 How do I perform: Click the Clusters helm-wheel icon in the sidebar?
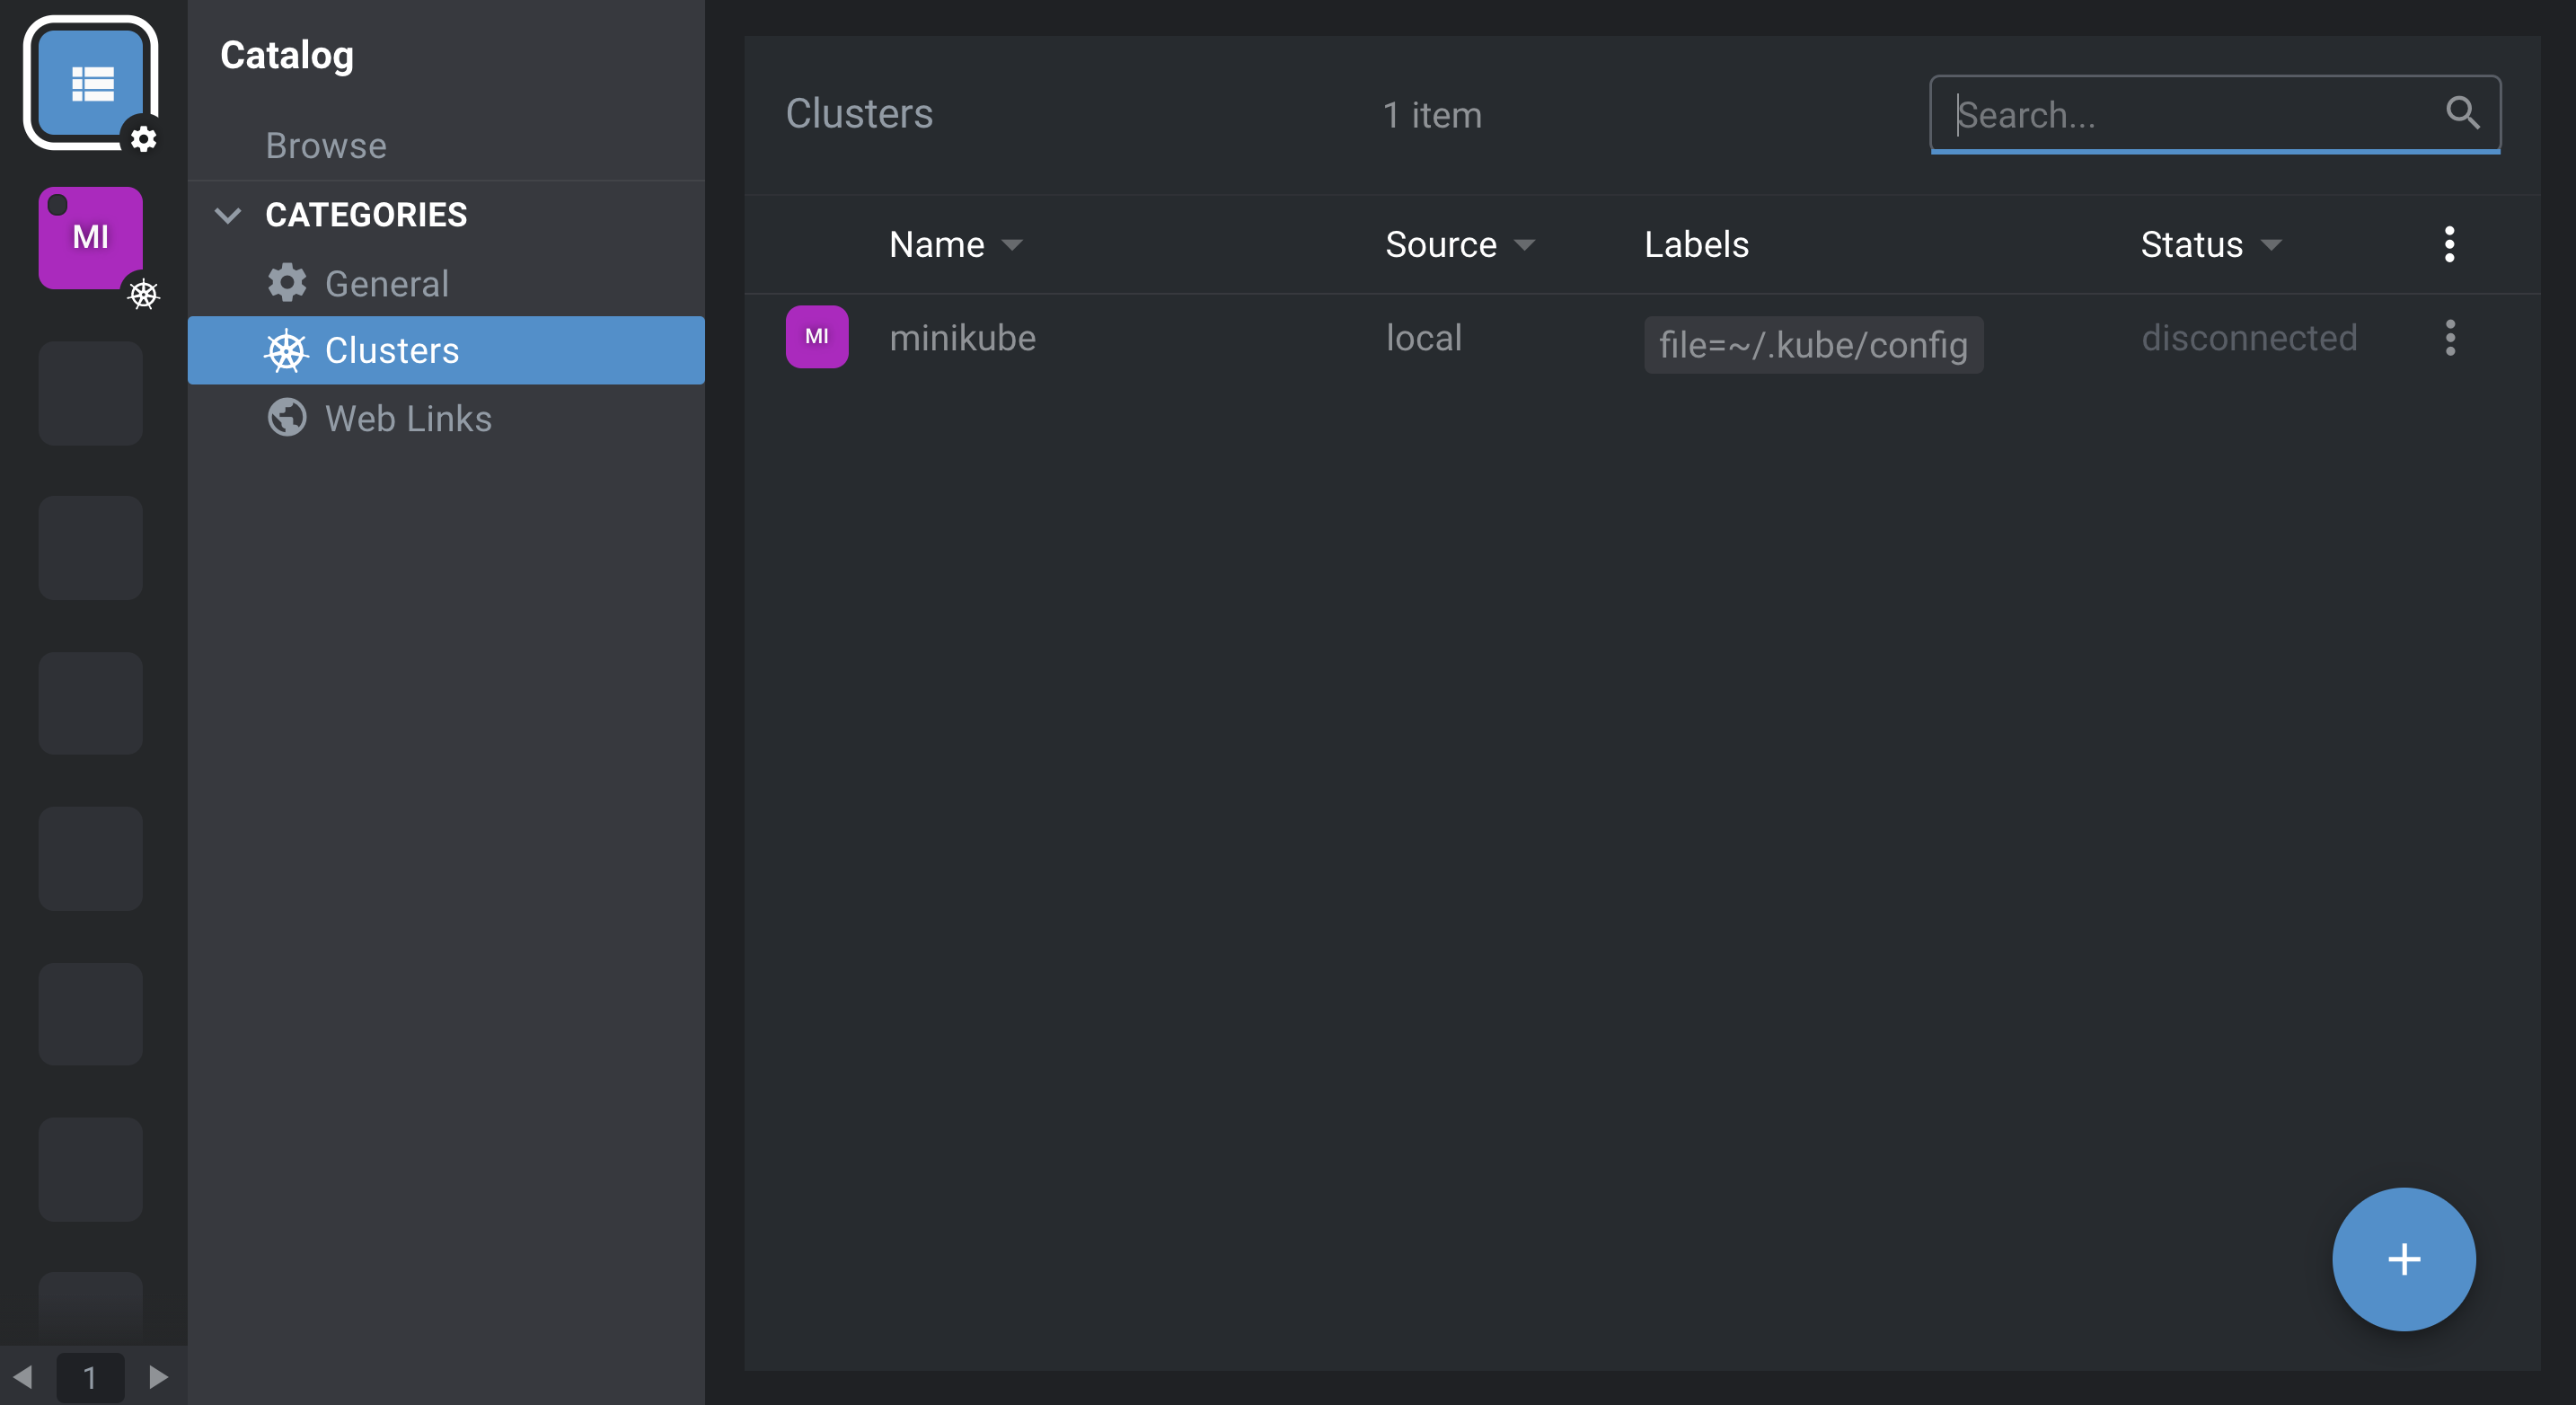(x=286, y=350)
